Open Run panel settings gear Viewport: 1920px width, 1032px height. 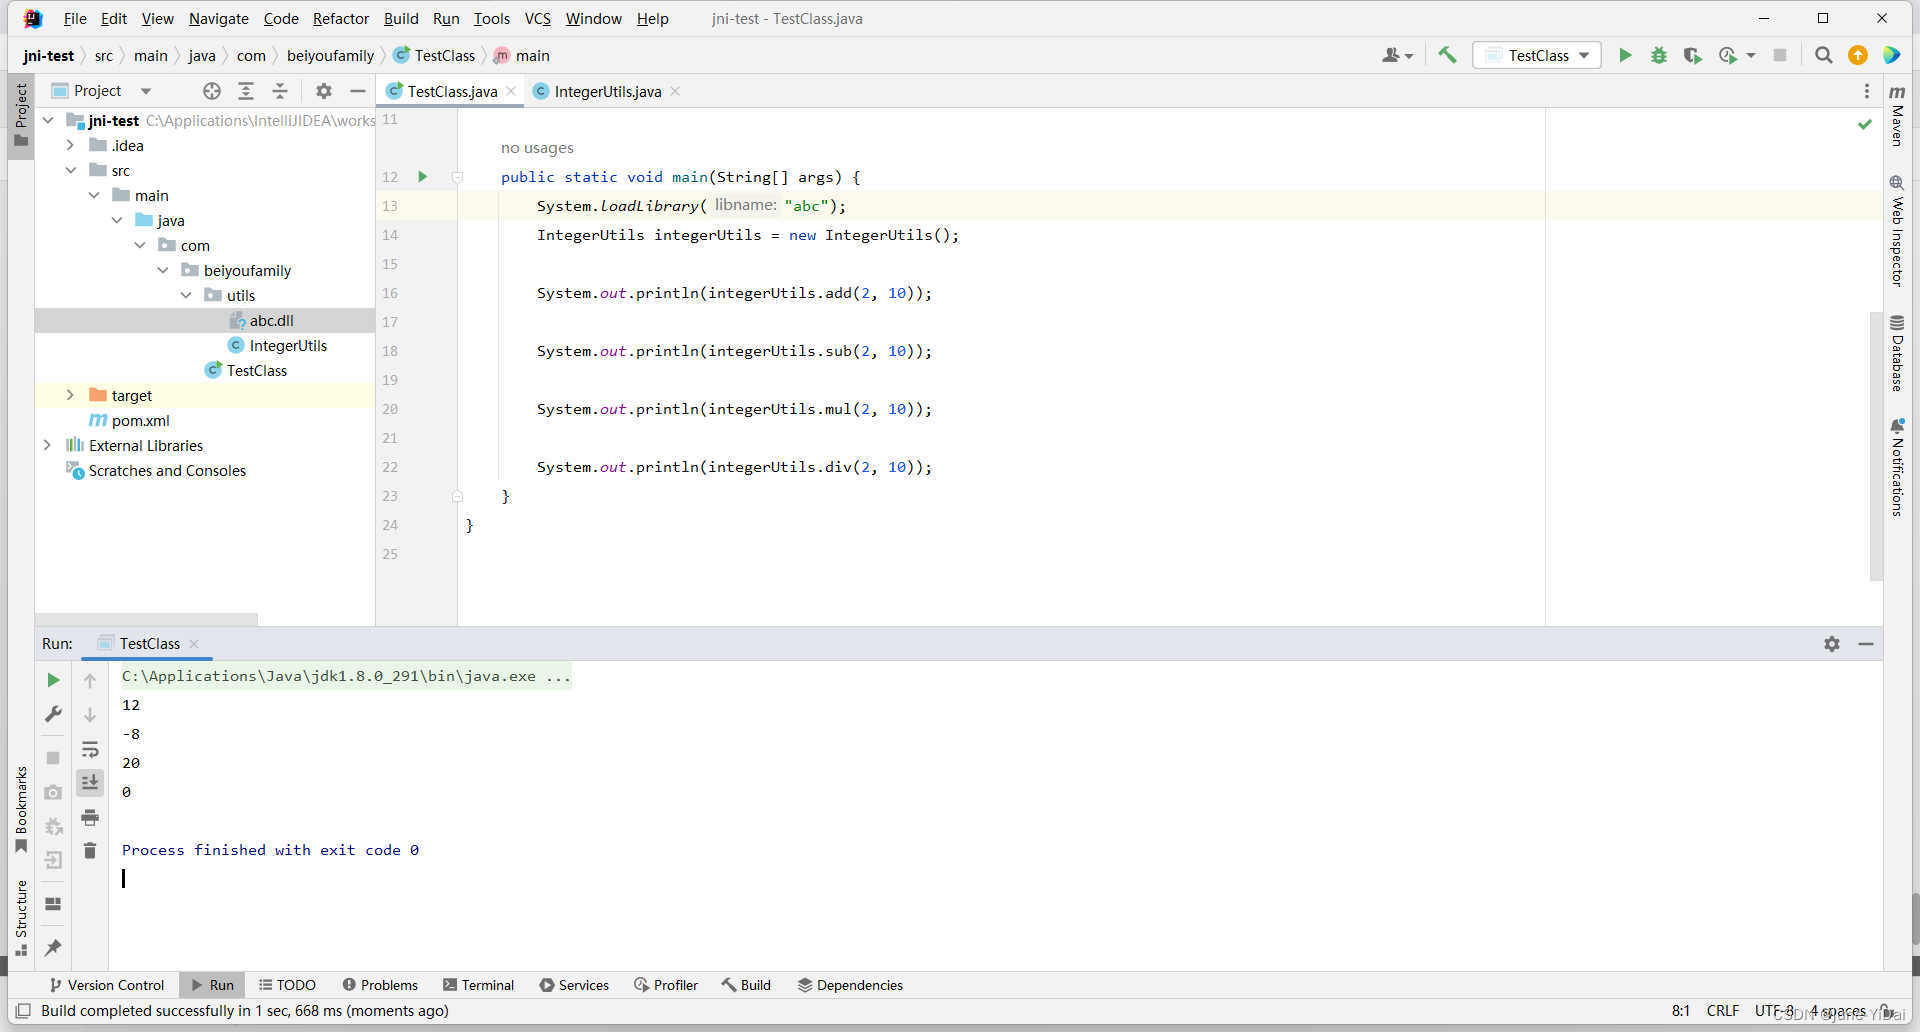point(1832,644)
